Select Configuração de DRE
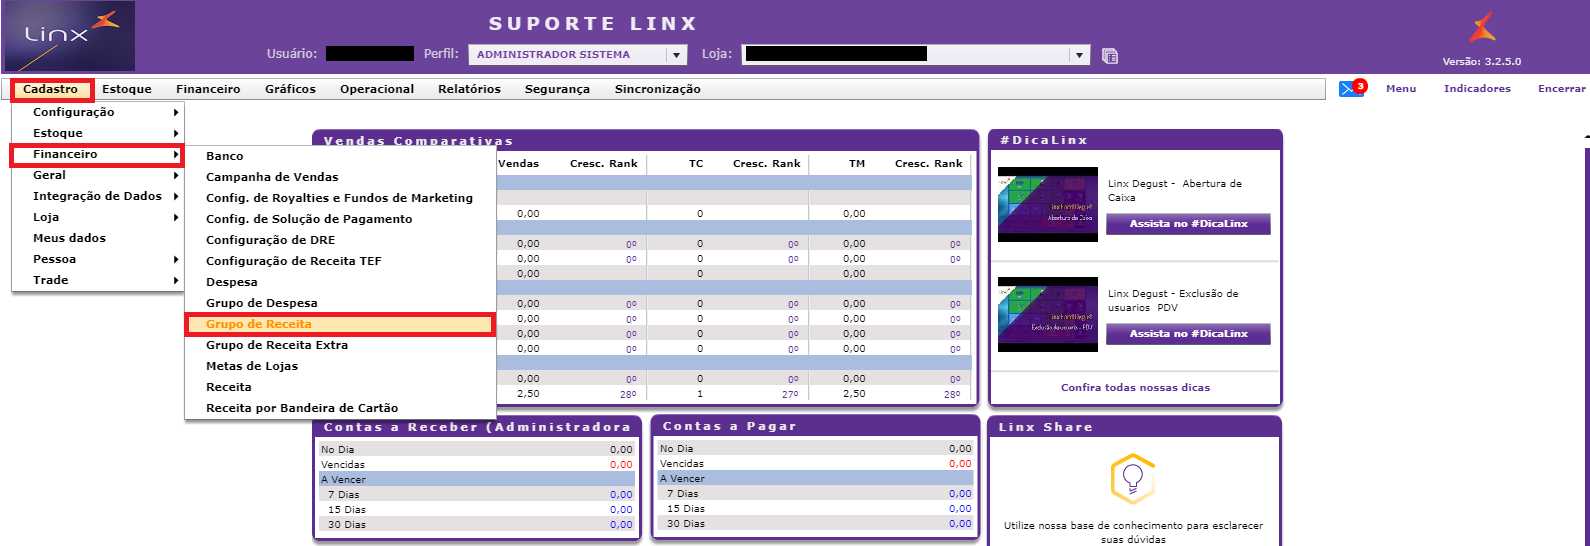1590x546 pixels. (x=340, y=240)
